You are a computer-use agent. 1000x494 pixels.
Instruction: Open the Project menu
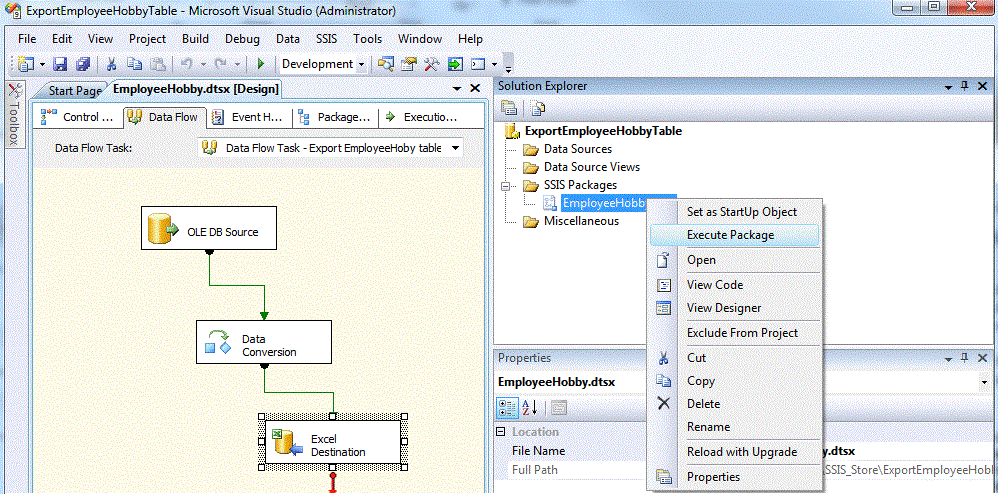[x=147, y=39]
